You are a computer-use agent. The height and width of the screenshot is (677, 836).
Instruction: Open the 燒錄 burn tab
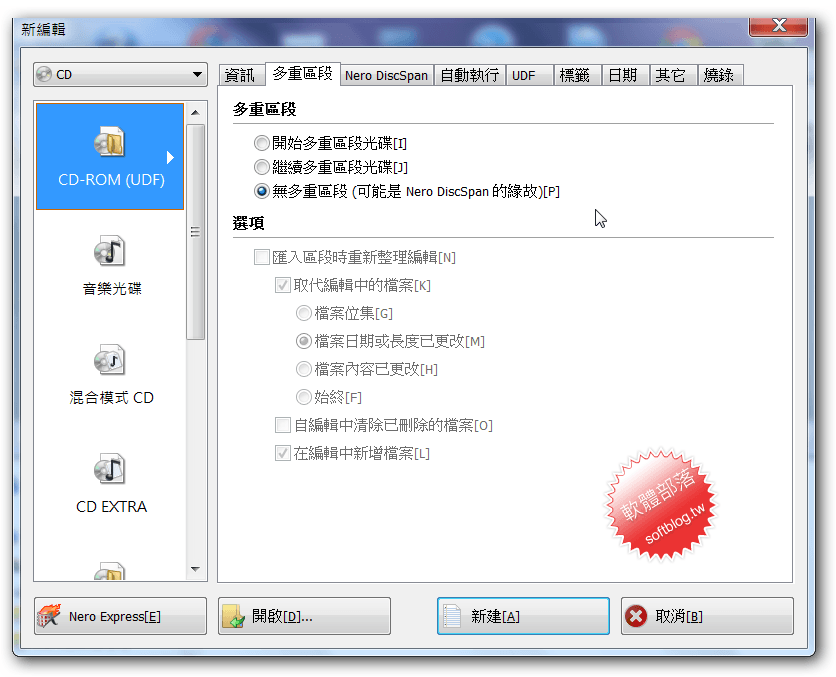point(719,75)
